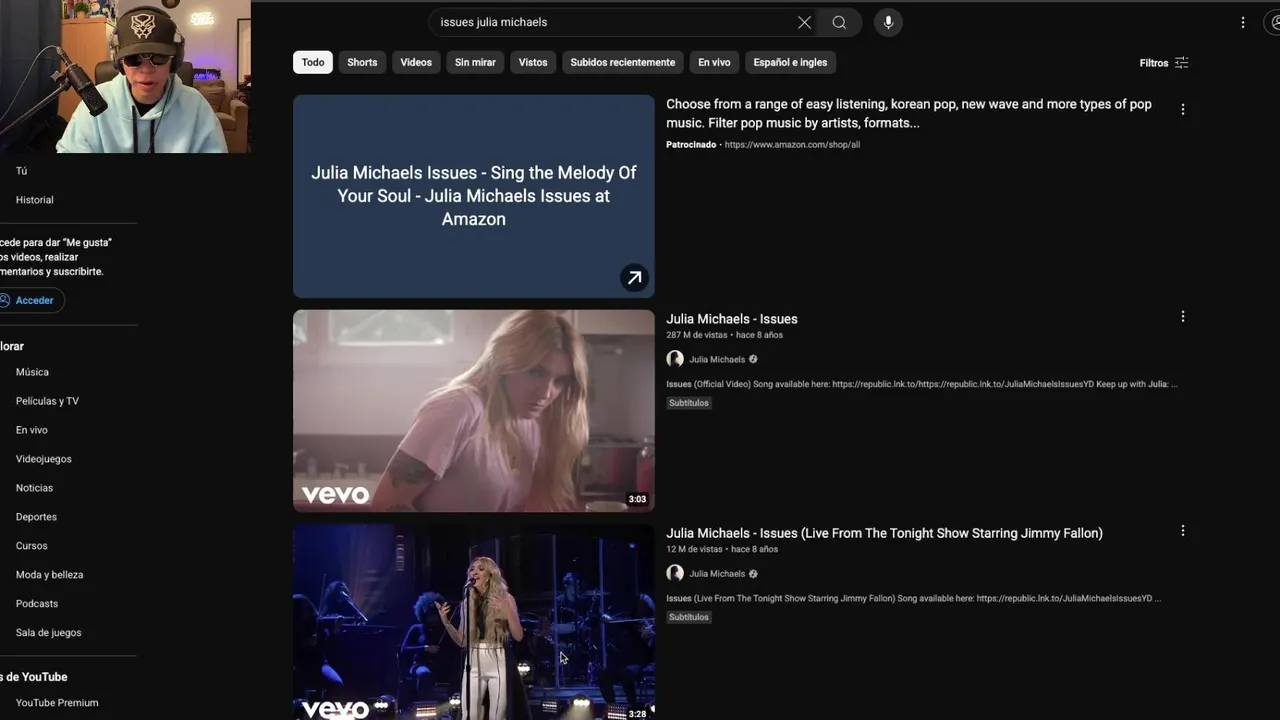Open Películas y TV in the sidebar
The height and width of the screenshot is (720, 1280).
click(x=47, y=401)
